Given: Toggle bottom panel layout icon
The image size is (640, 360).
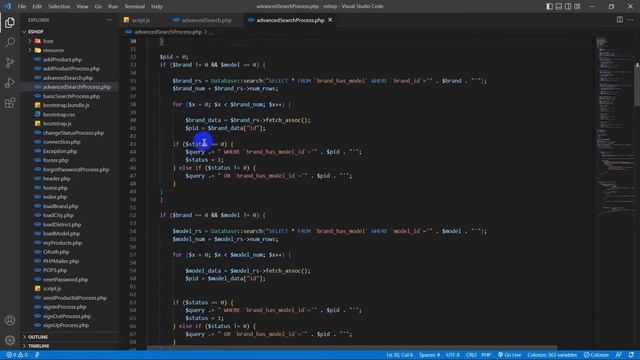Looking at the screenshot, I should coord(559,6).
